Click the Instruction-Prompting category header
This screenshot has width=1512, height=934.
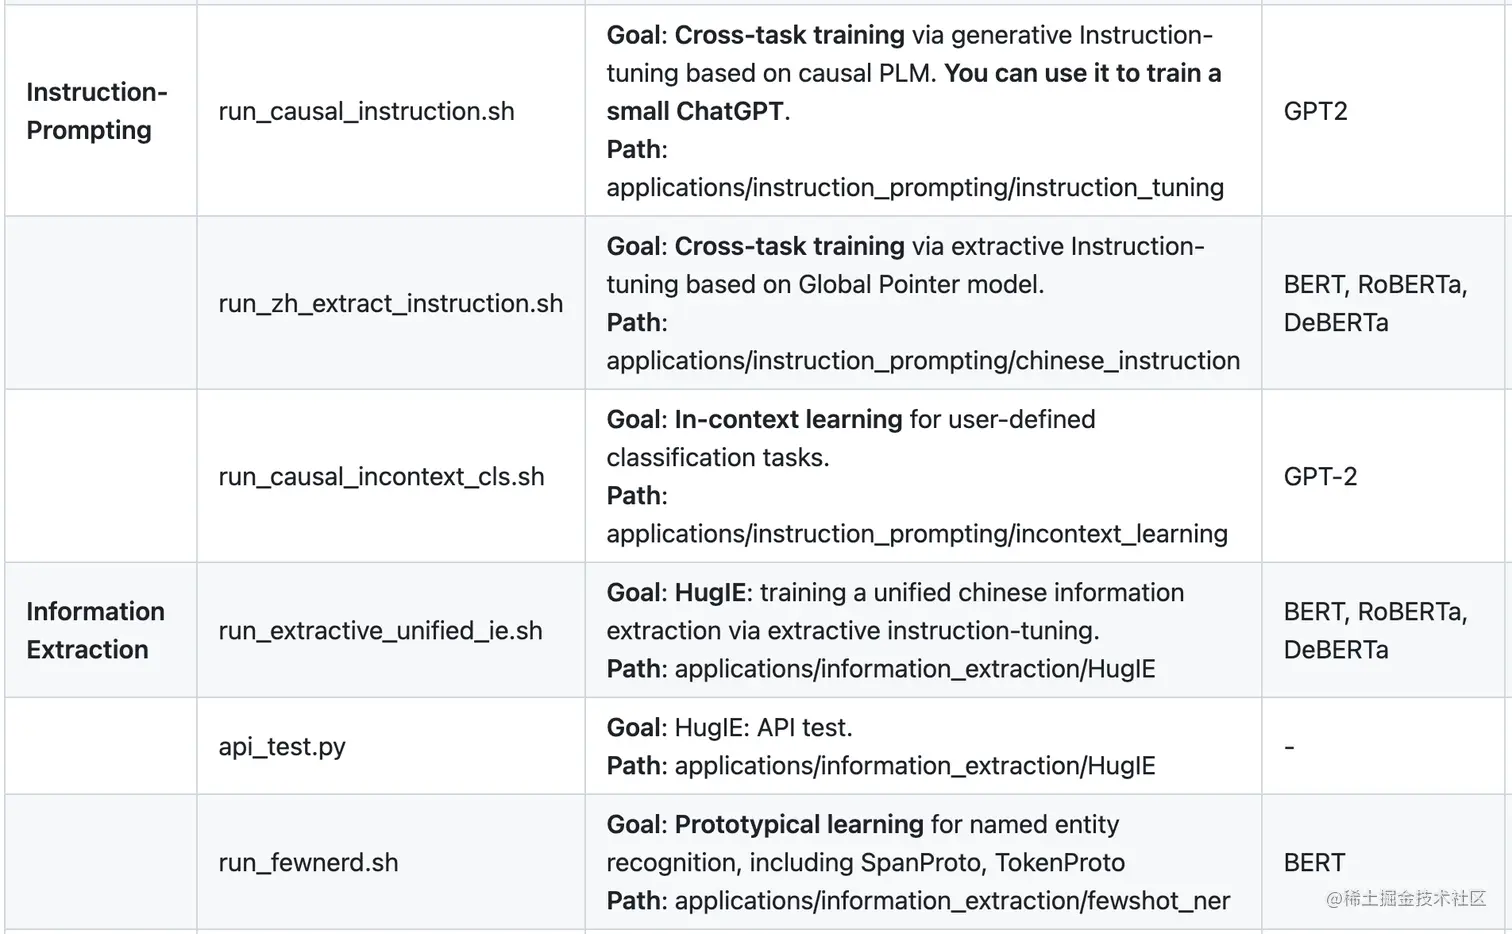[x=96, y=111]
